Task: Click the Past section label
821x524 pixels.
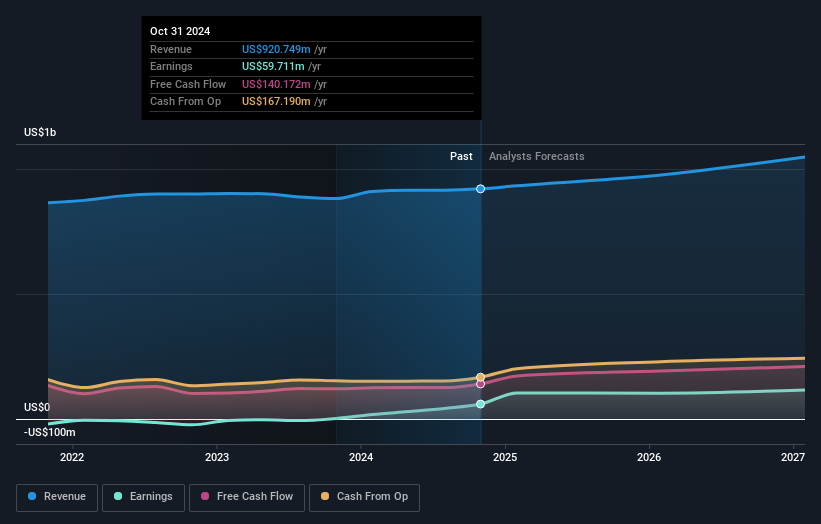Action: 461,156
